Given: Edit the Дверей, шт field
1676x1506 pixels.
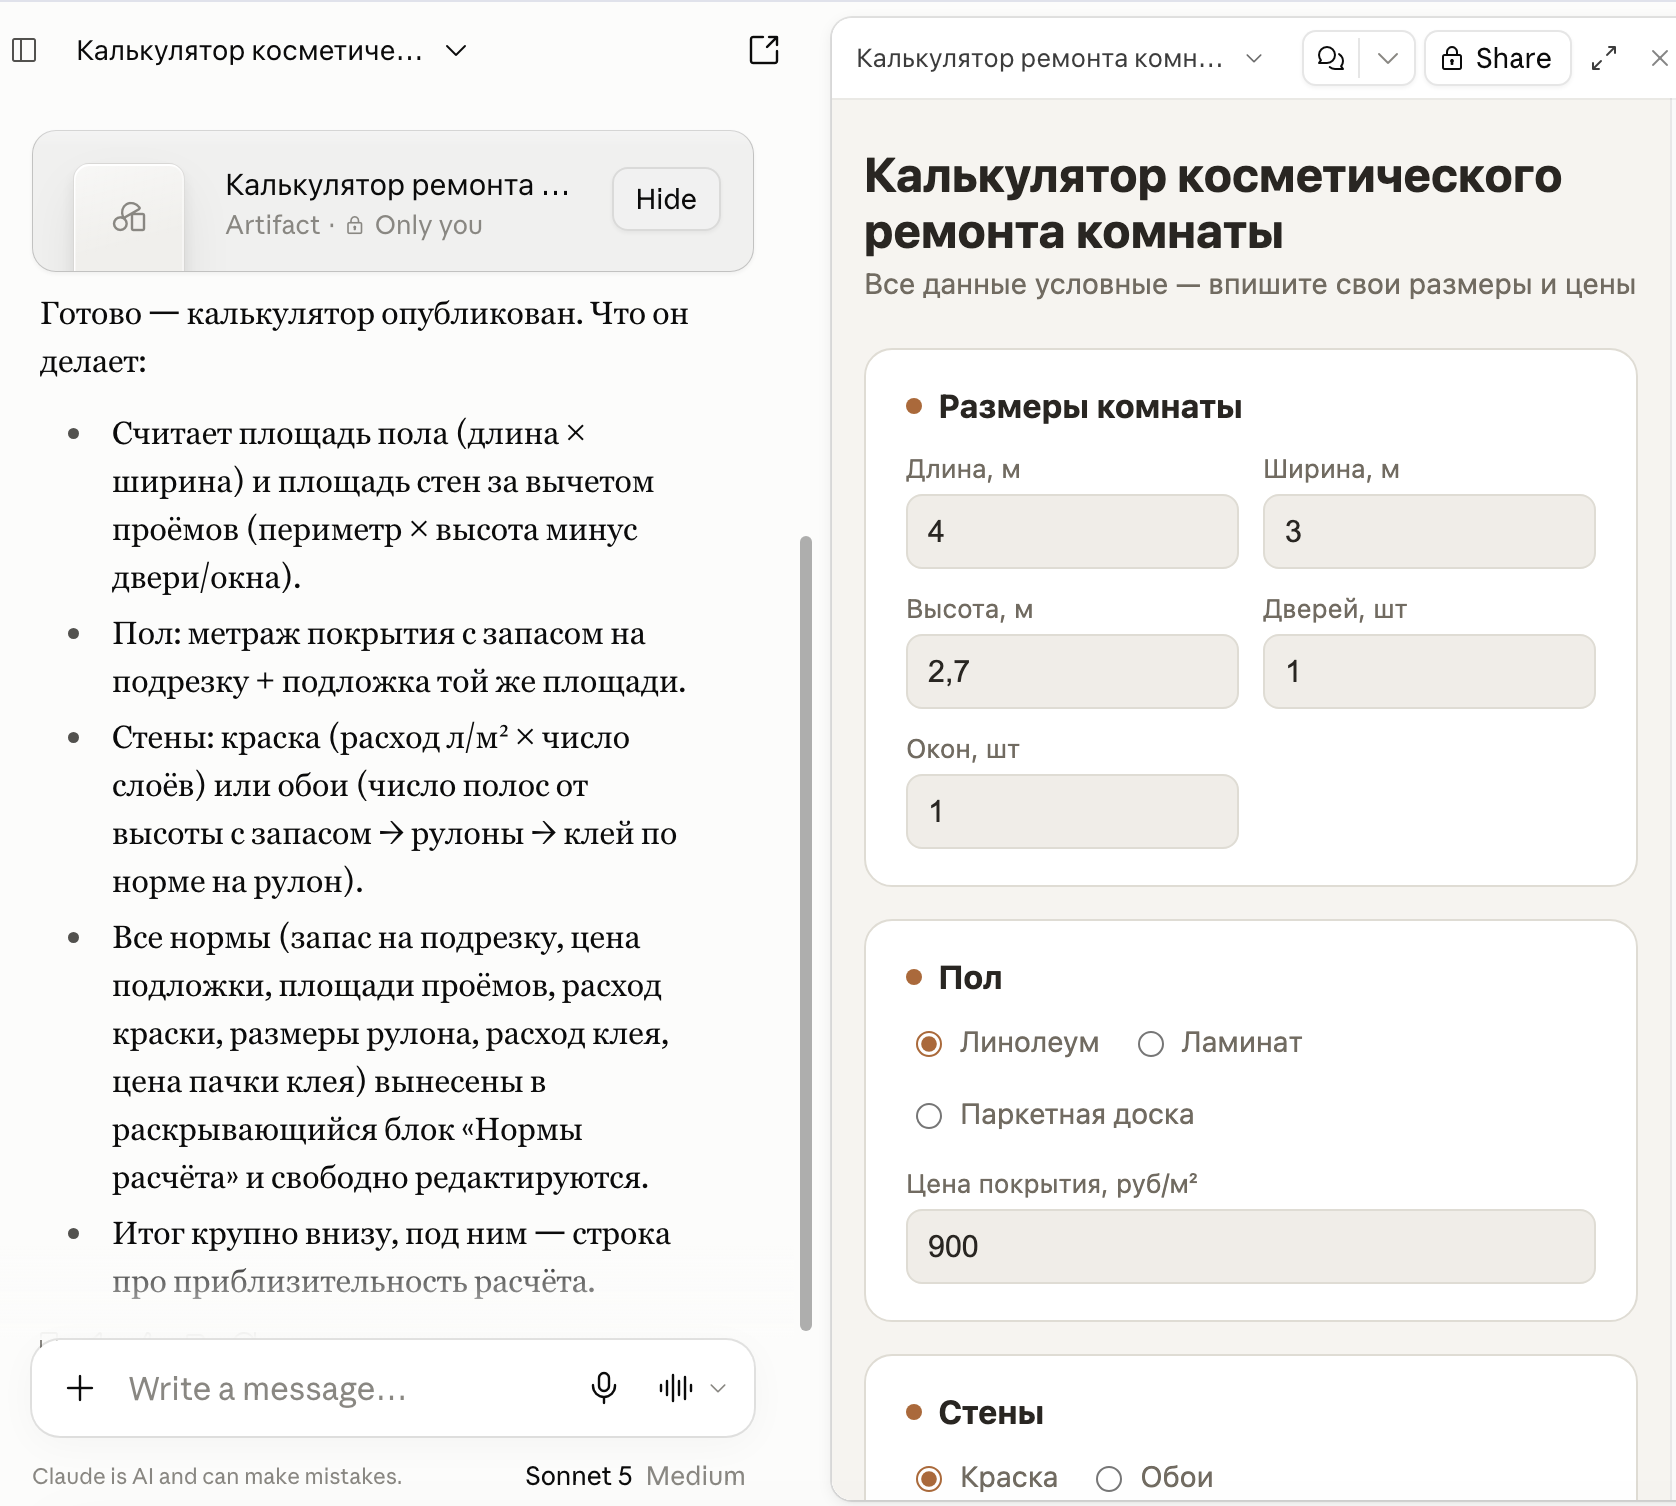Looking at the screenshot, I should [1429, 671].
